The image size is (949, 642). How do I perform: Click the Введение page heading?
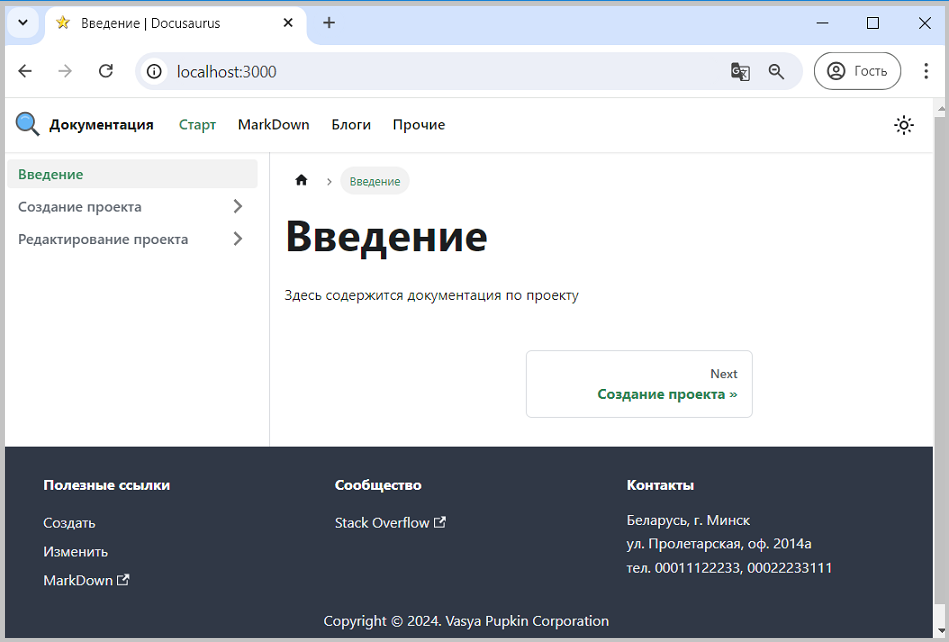386,237
